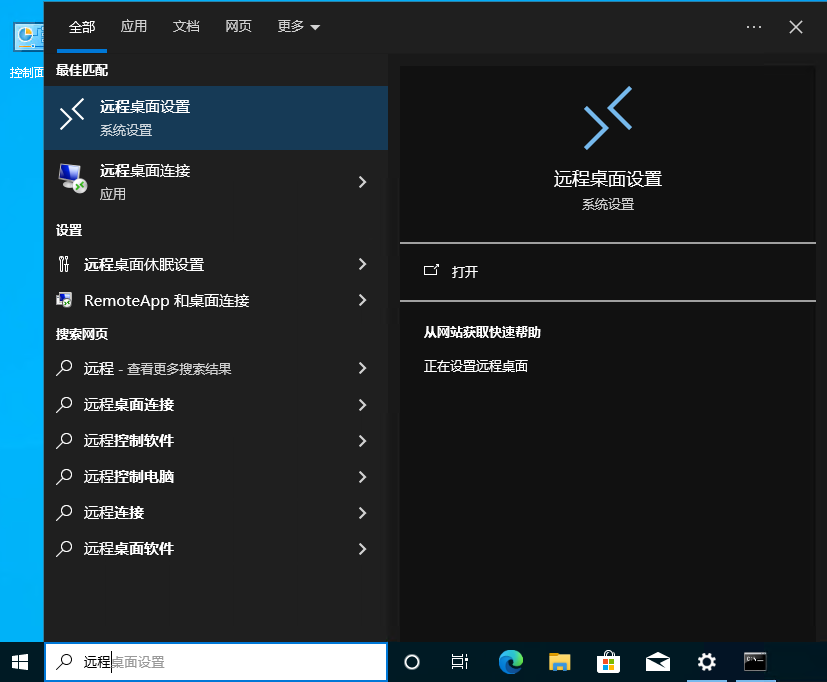Expand arrow next to 远程桌面连接 app
Image resolution: width=827 pixels, height=682 pixels.
pos(362,182)
